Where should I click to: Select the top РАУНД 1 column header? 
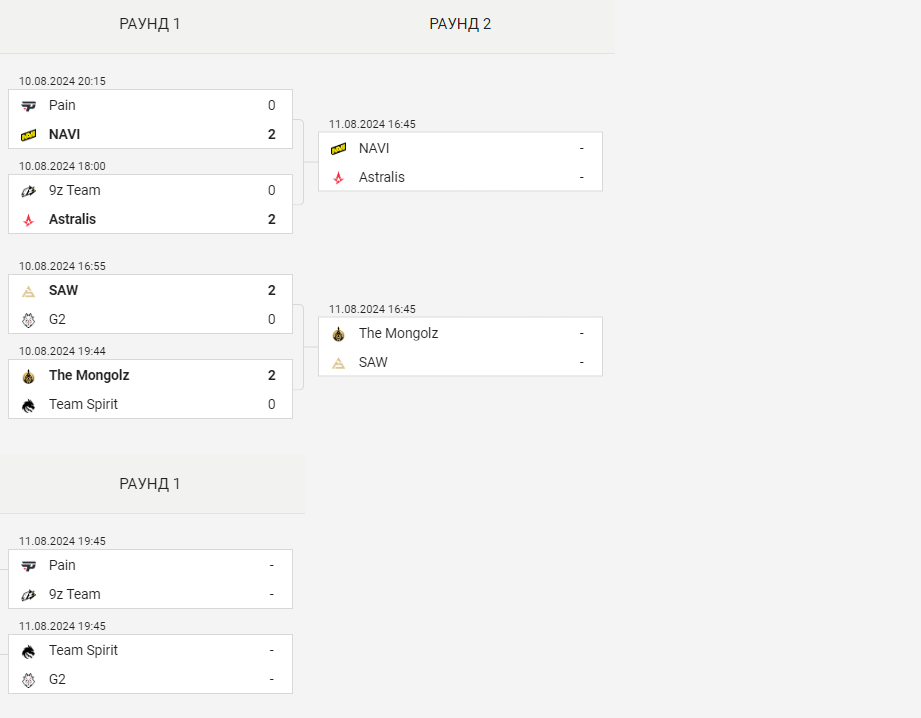click(150, 24)
